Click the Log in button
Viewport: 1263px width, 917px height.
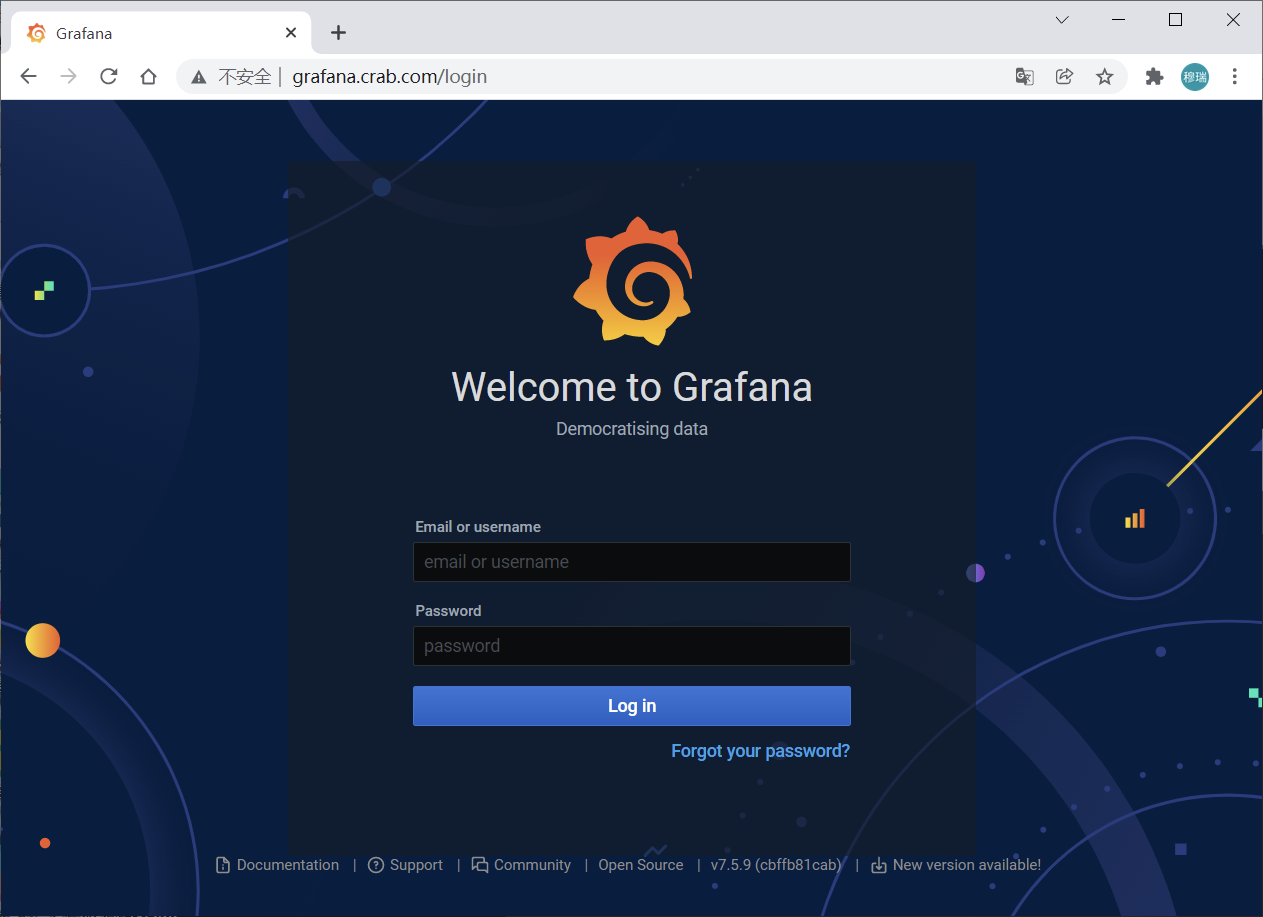tap(632, 706)
